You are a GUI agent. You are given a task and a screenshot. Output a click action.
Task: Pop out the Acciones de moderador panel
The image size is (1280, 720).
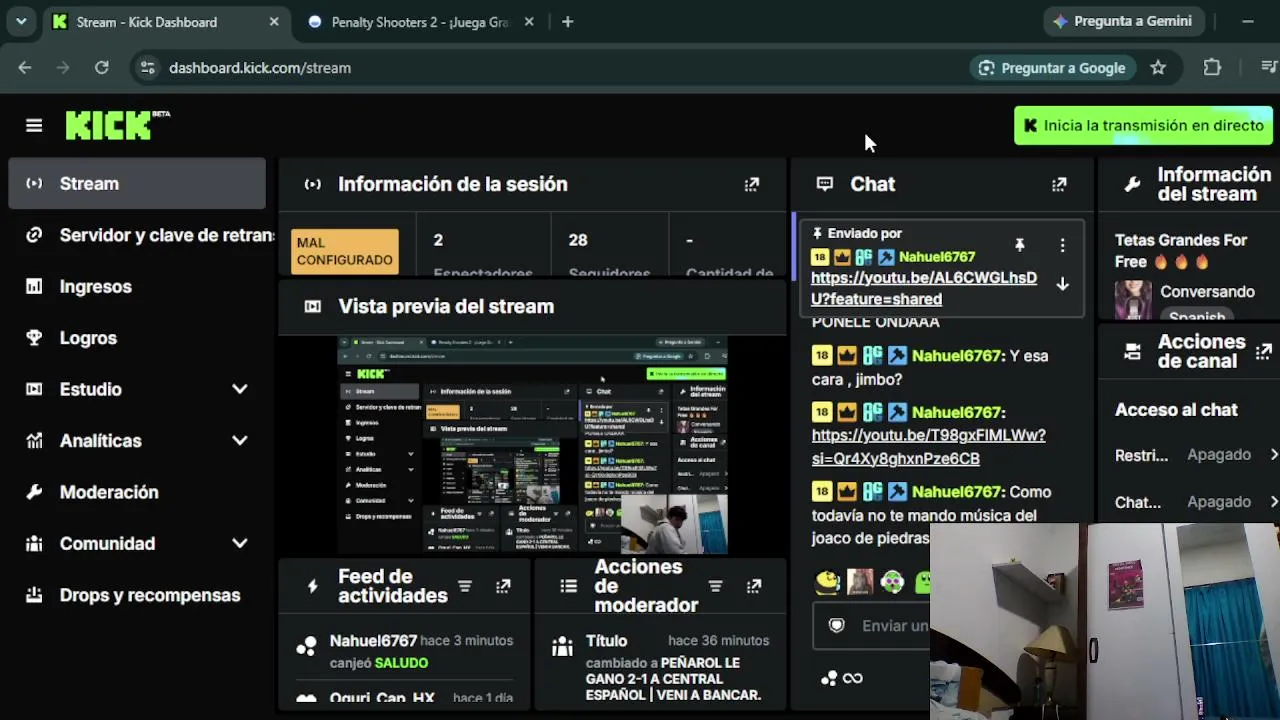pyautogui.click(x=753, y=586)
